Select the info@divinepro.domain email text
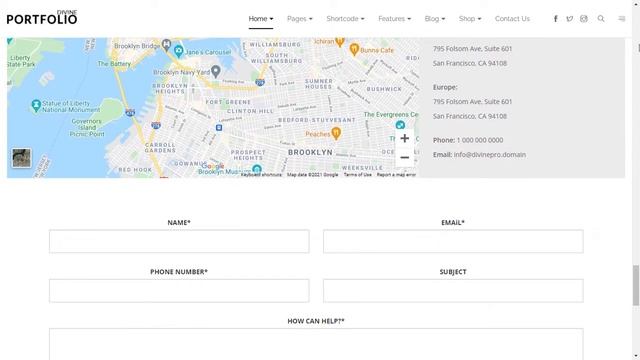The height and width of the screenshot is (360, 640). tap(490, 155)
